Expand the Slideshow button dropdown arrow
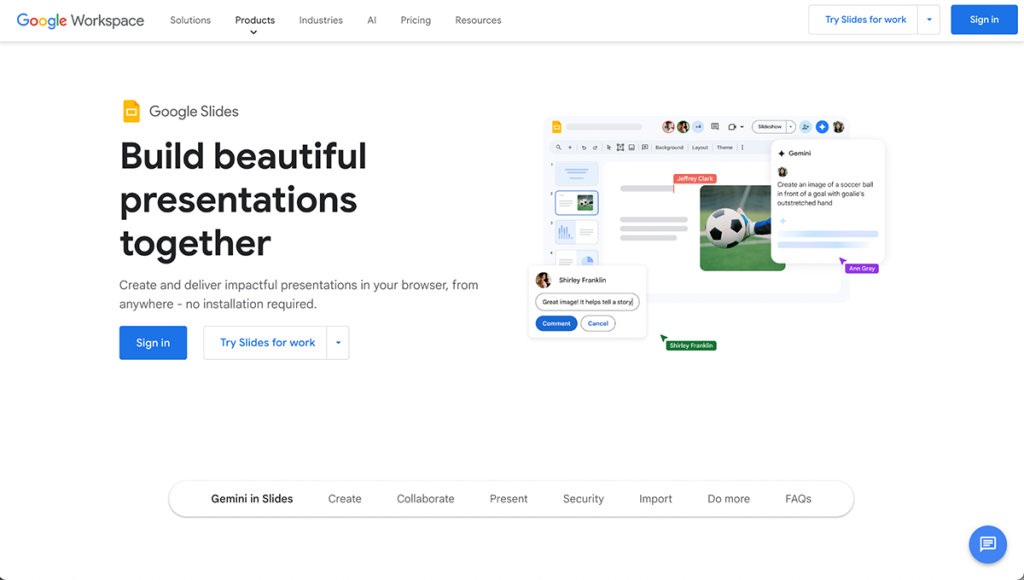Screen dimensions: 1024x580 pos(790,126)
